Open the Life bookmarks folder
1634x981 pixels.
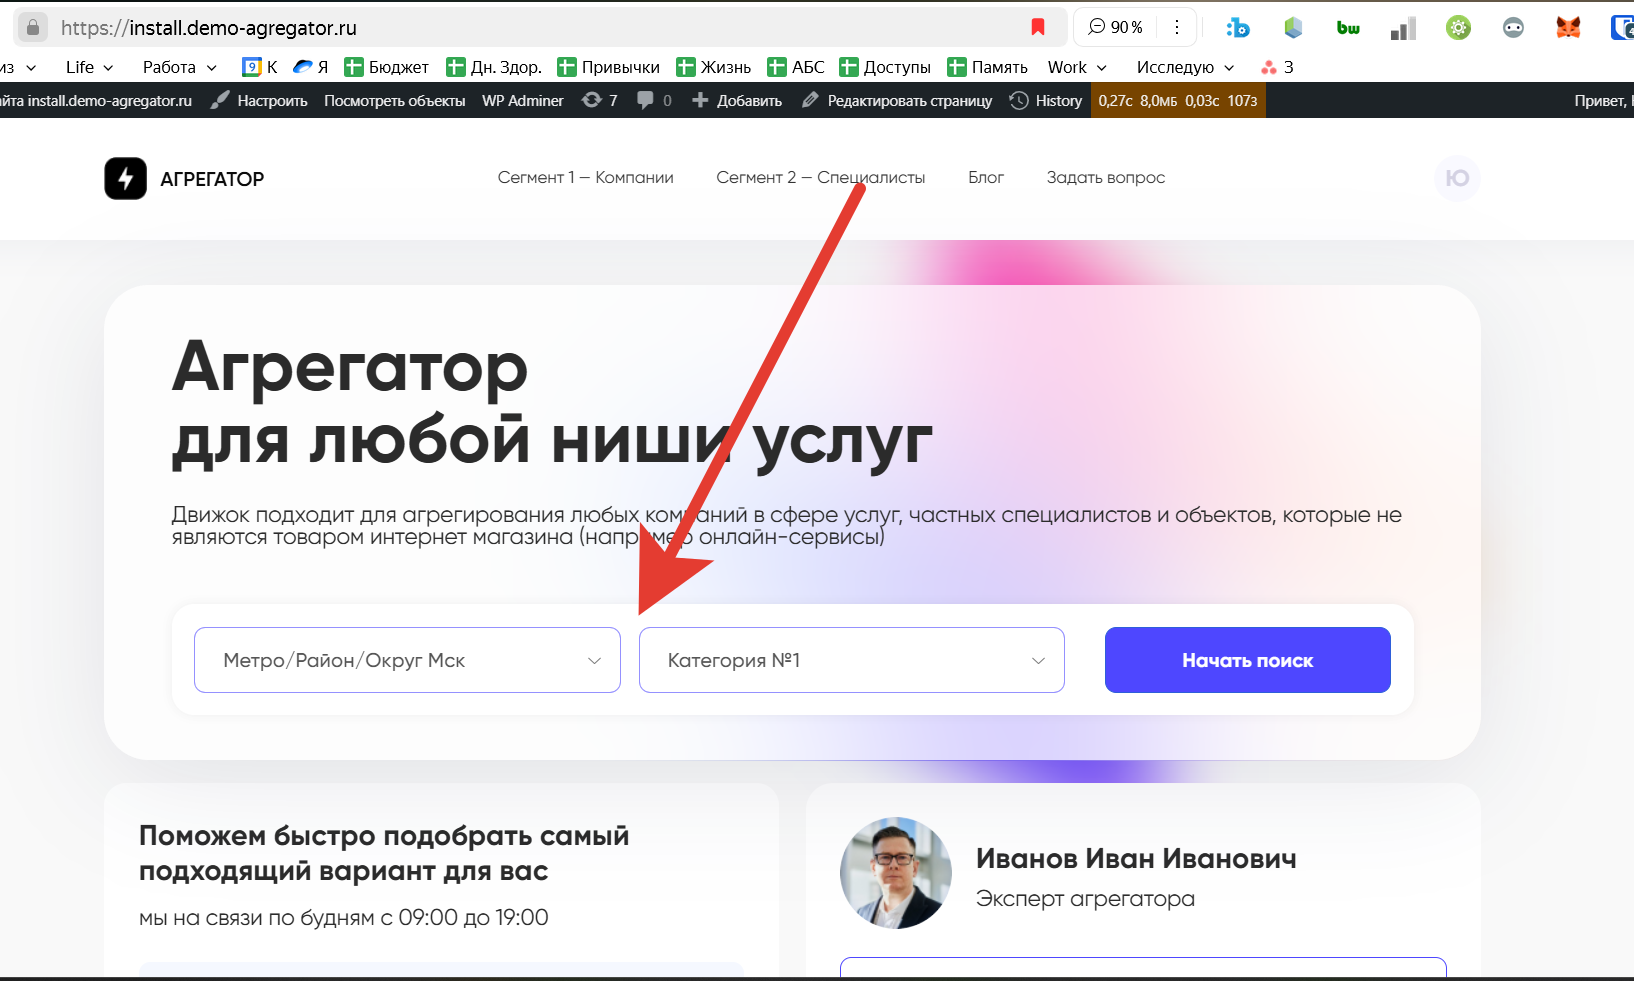(x=89, y=67)
